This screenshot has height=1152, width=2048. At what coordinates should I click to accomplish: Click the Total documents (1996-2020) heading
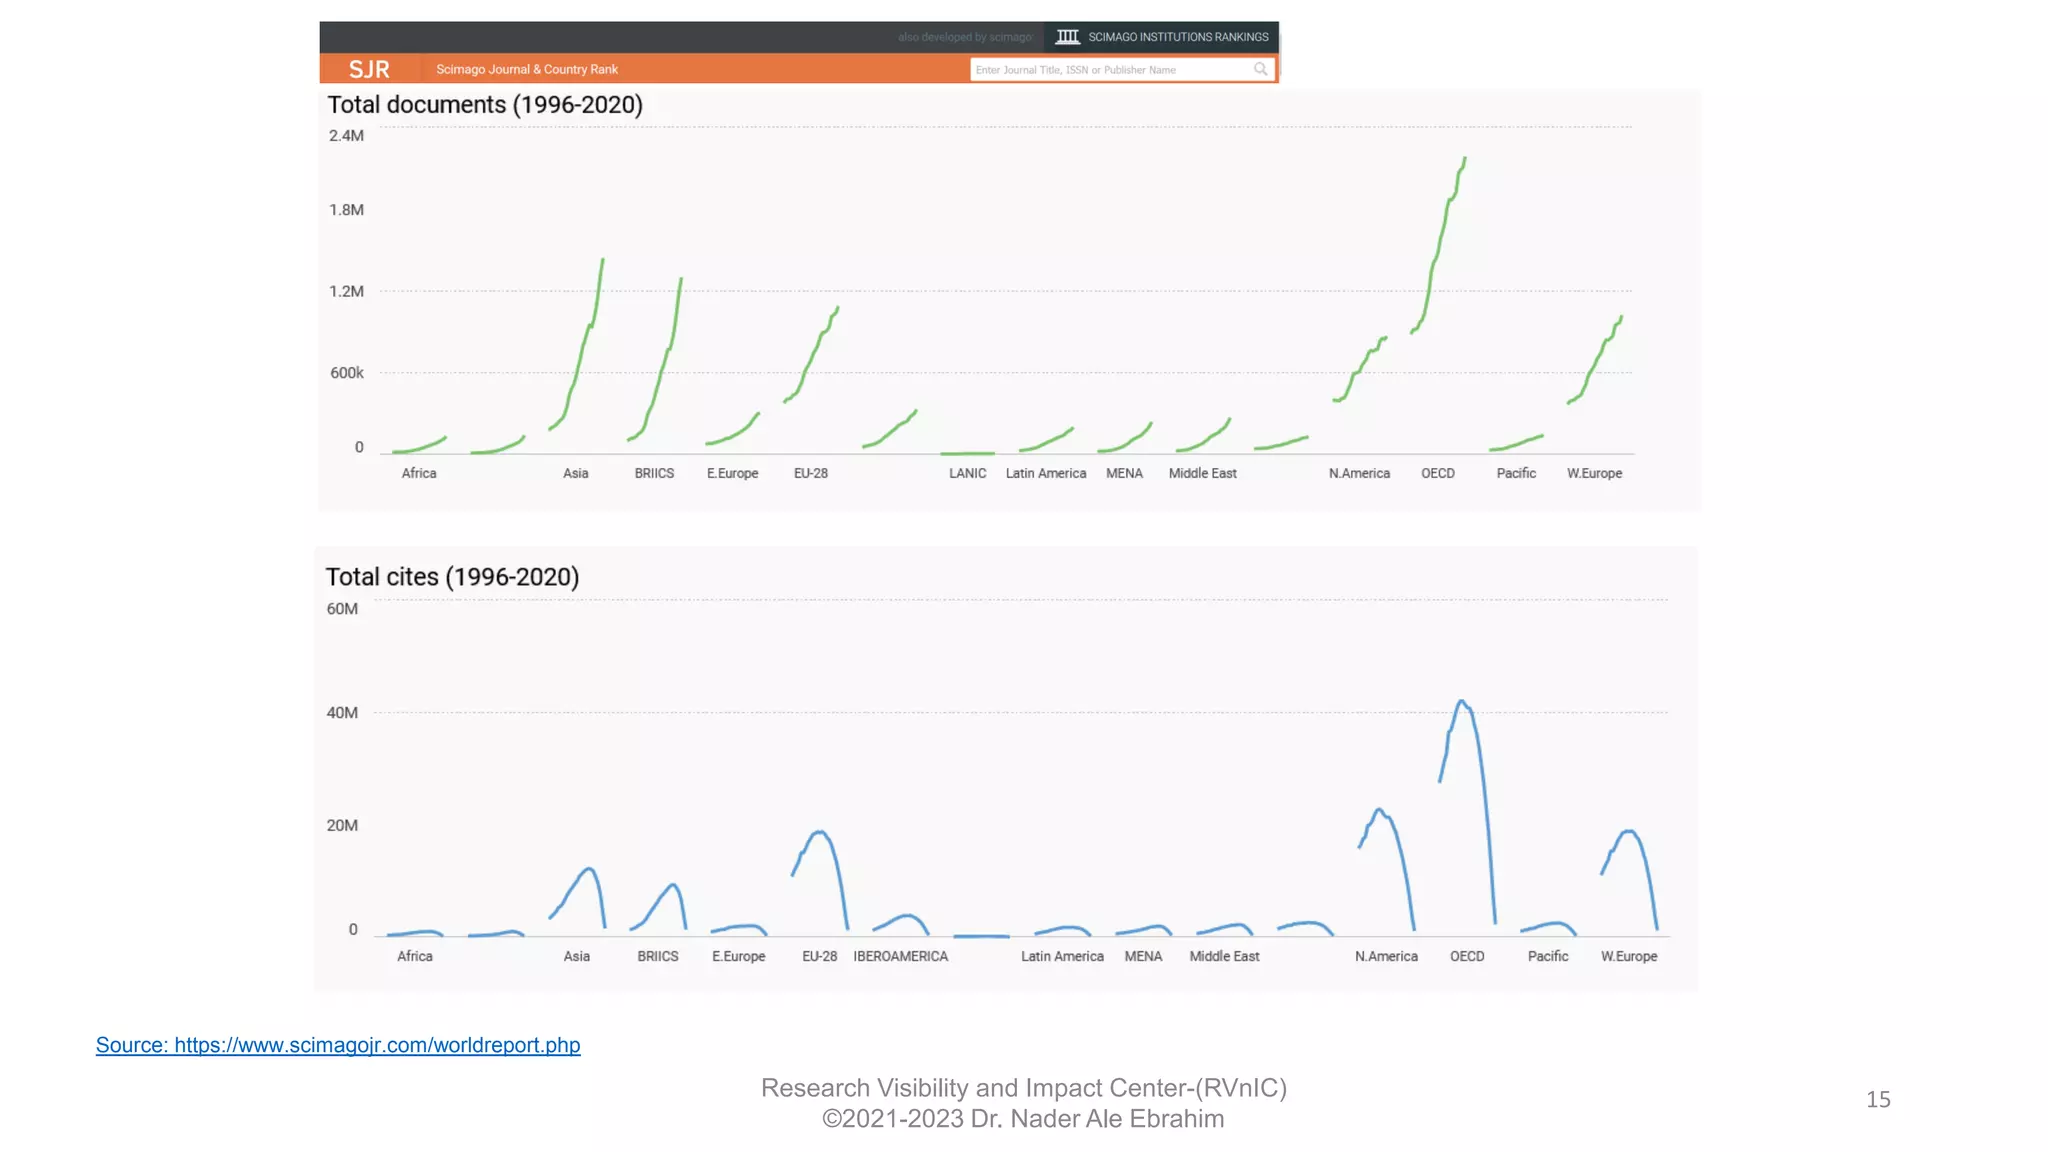click(x=485, y=105)
